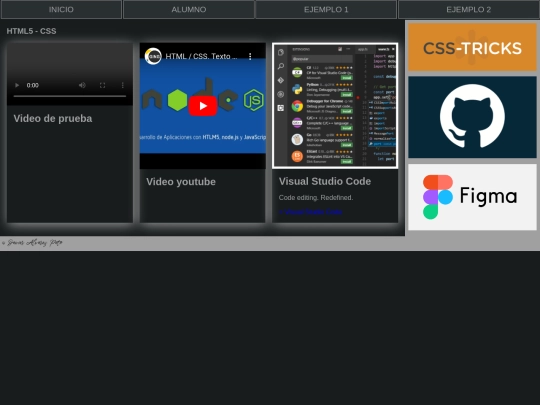Click the 'Code editing. Redefined.' text
Image resolution: width=540 pixels, height=405 pixels.
coord(316,198)
